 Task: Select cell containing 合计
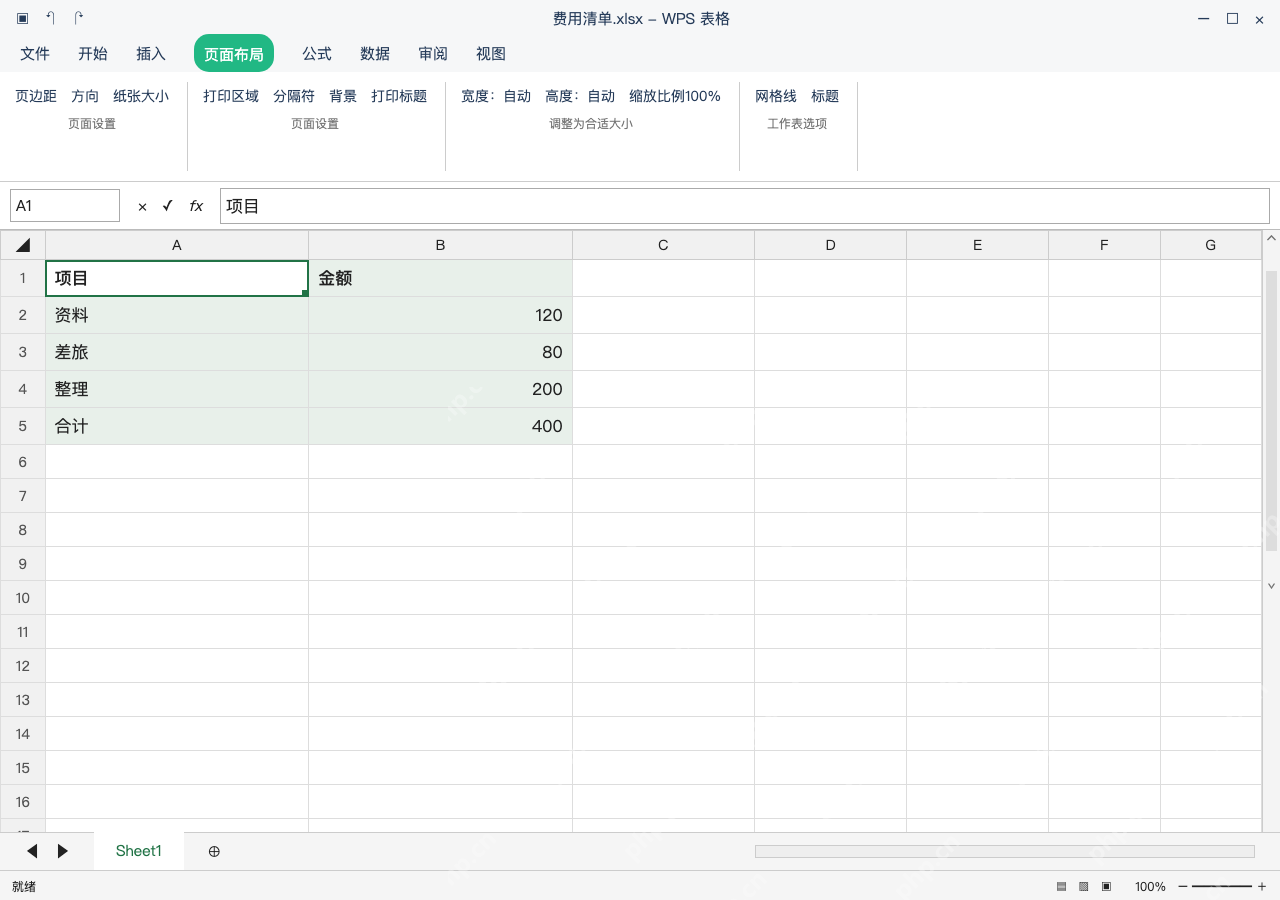point(177,426)
